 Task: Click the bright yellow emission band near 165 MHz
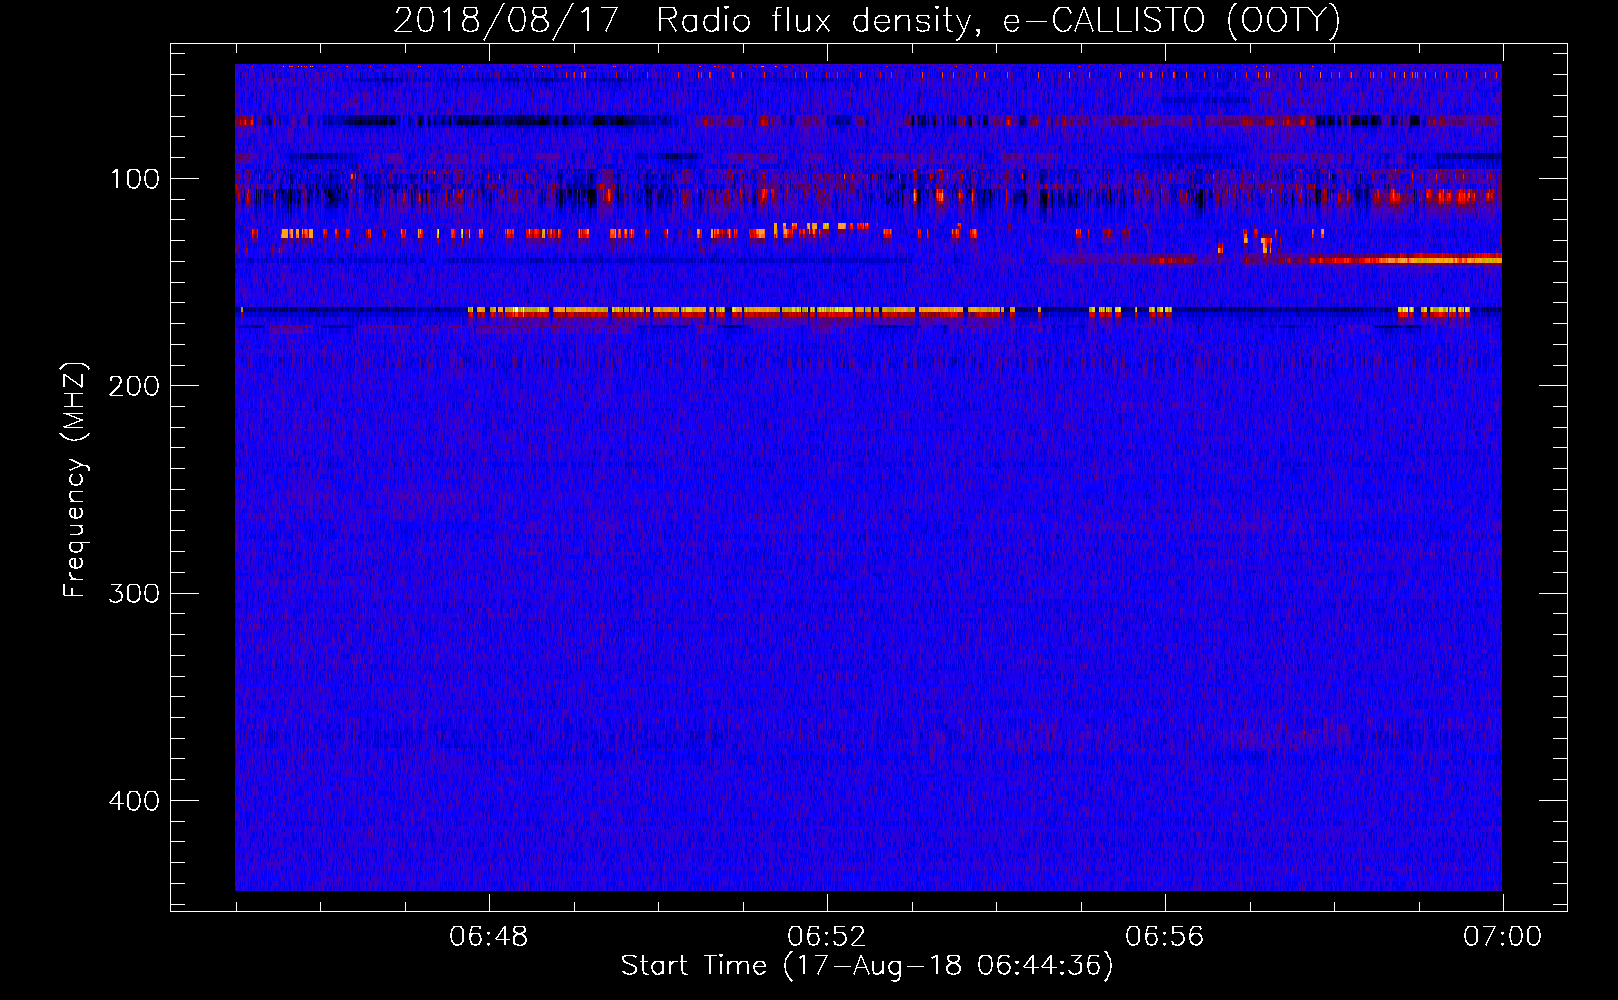pyautogui.click(x=740, y=311)
